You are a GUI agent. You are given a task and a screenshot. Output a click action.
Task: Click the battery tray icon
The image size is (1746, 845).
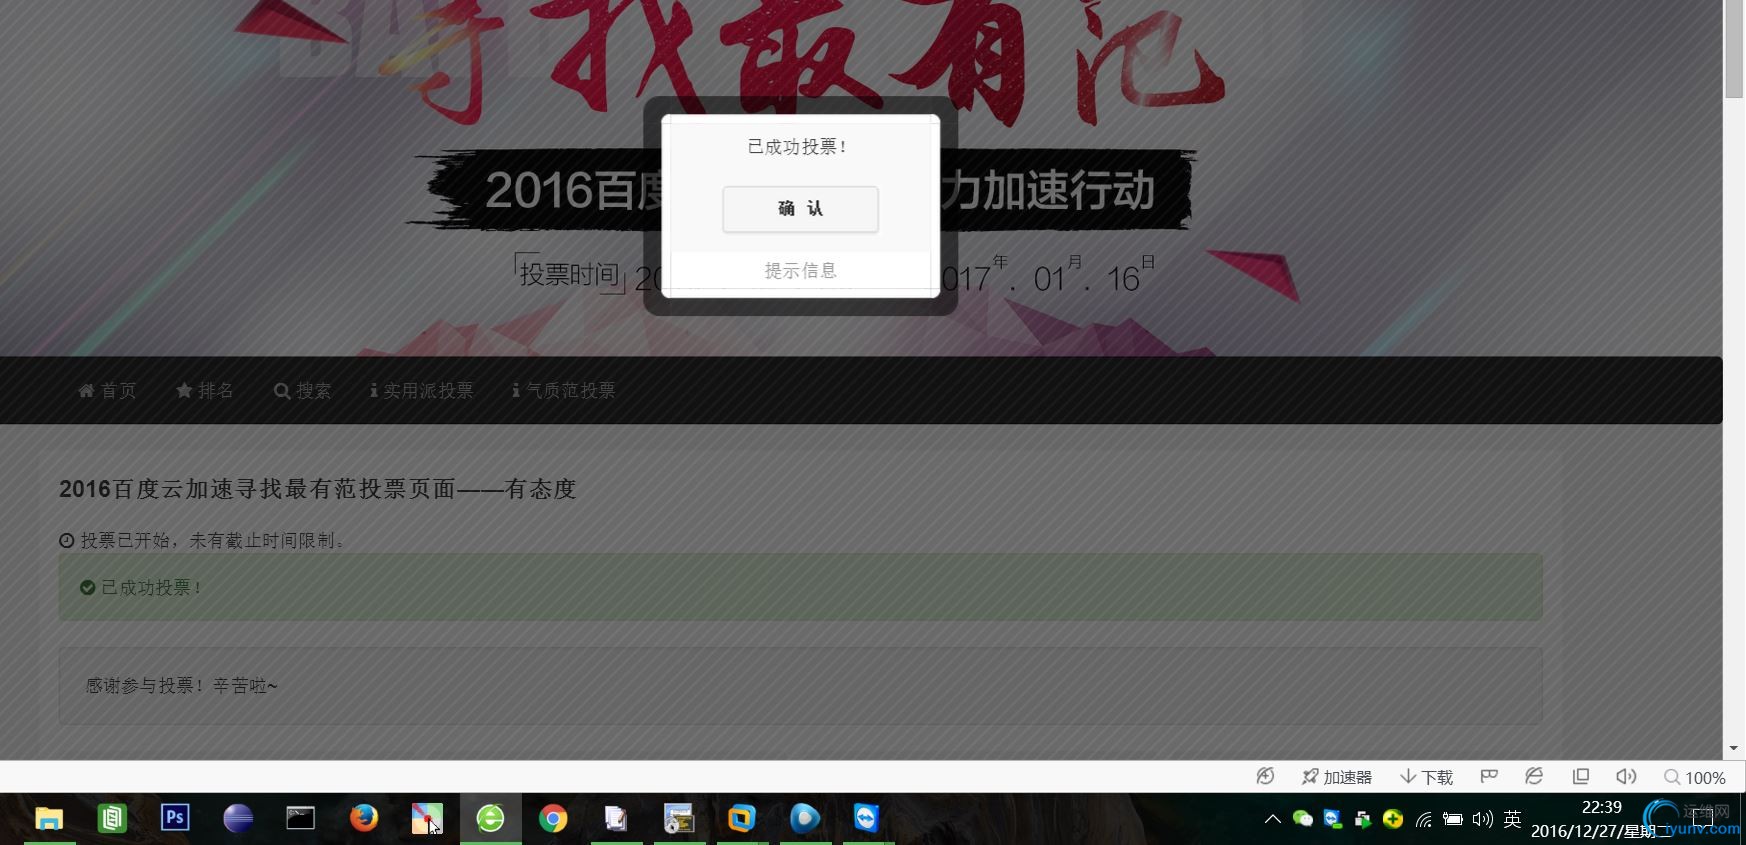tap(1453, 819)
